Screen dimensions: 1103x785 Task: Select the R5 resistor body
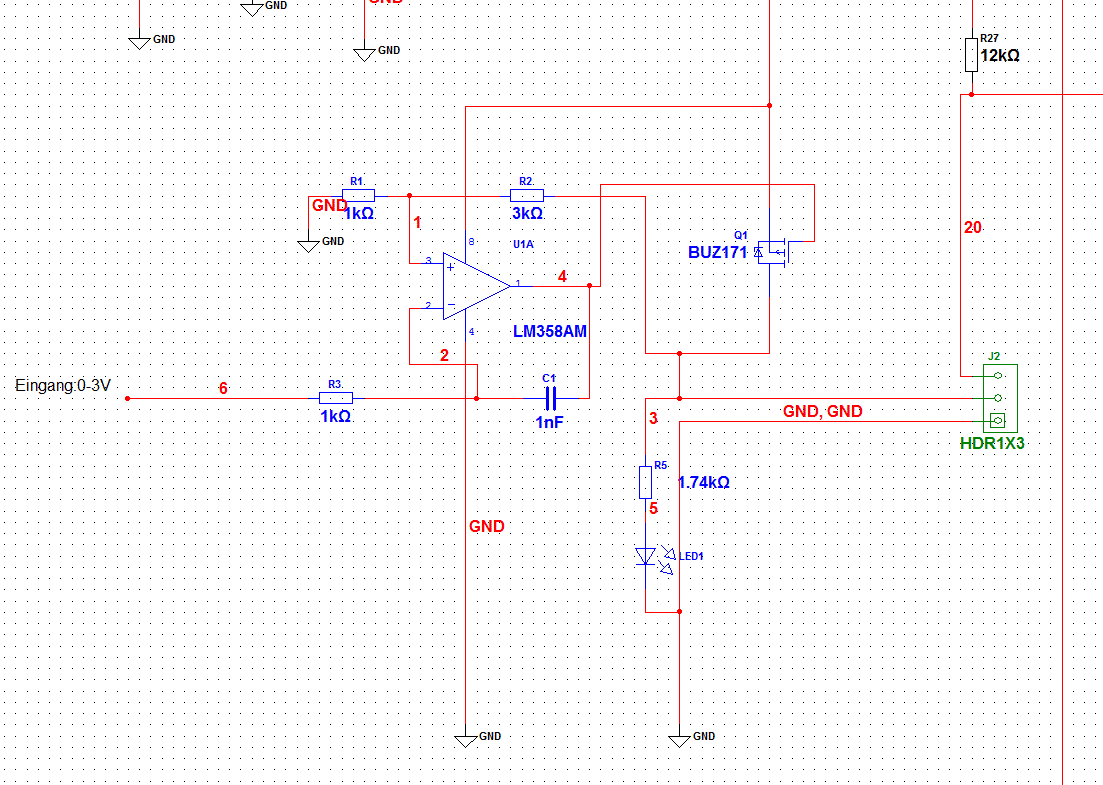point(646,482)
